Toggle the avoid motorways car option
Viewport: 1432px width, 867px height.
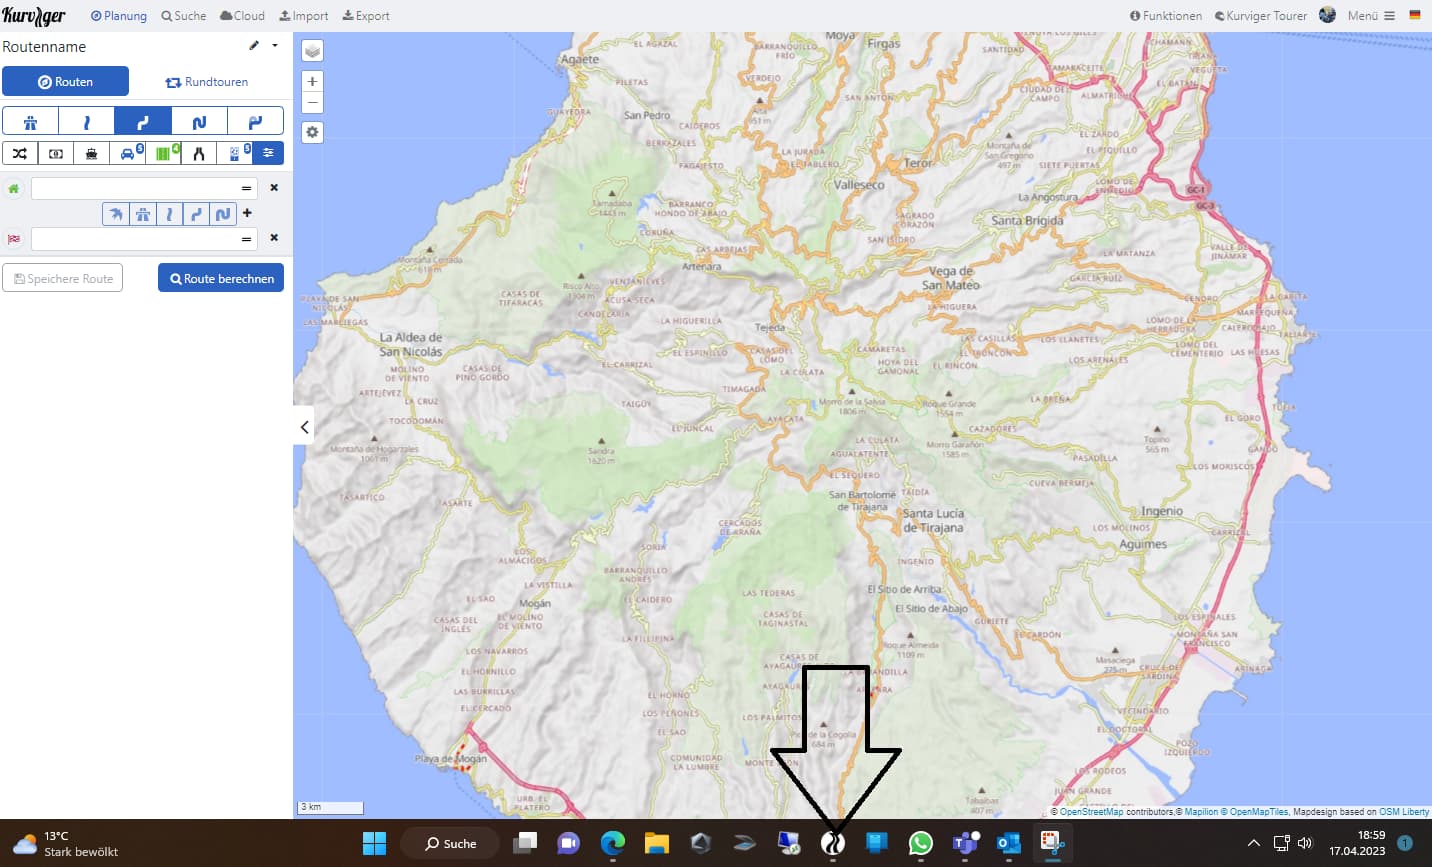pyautogui.click(x=128, y=153)
